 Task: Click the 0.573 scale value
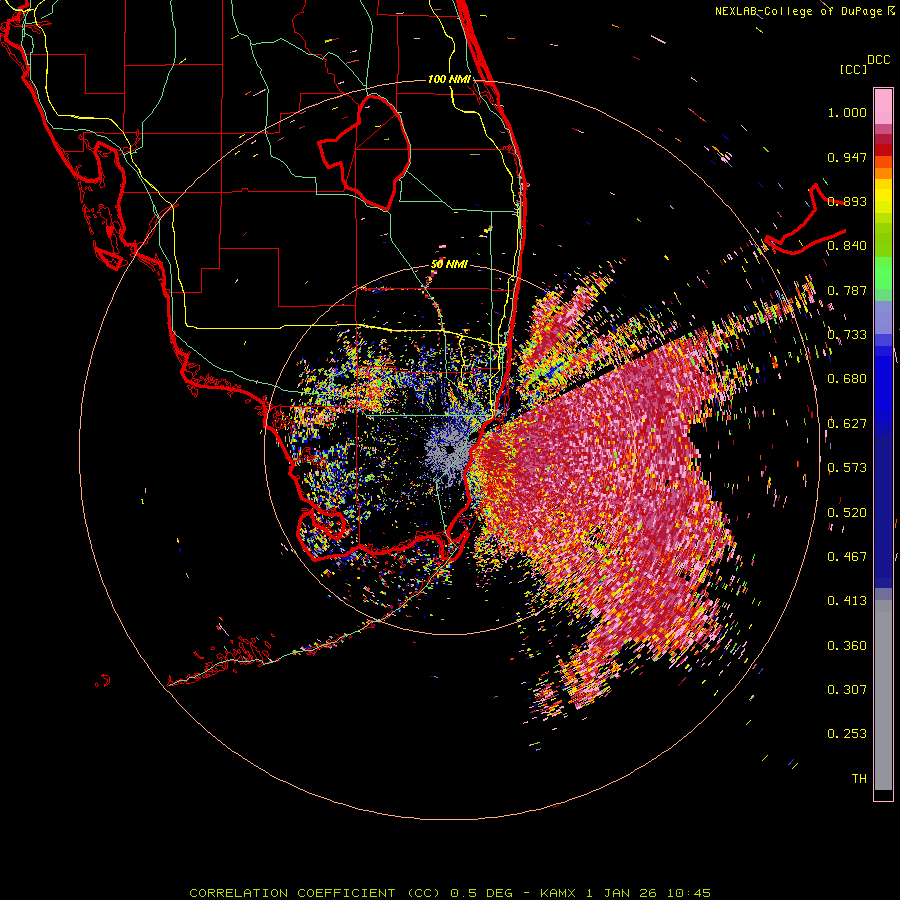pos(847,468)
